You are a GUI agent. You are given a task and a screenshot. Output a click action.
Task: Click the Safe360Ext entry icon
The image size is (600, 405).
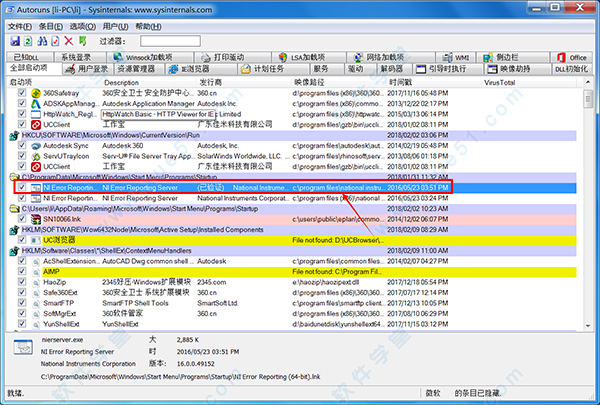(36, 293)
